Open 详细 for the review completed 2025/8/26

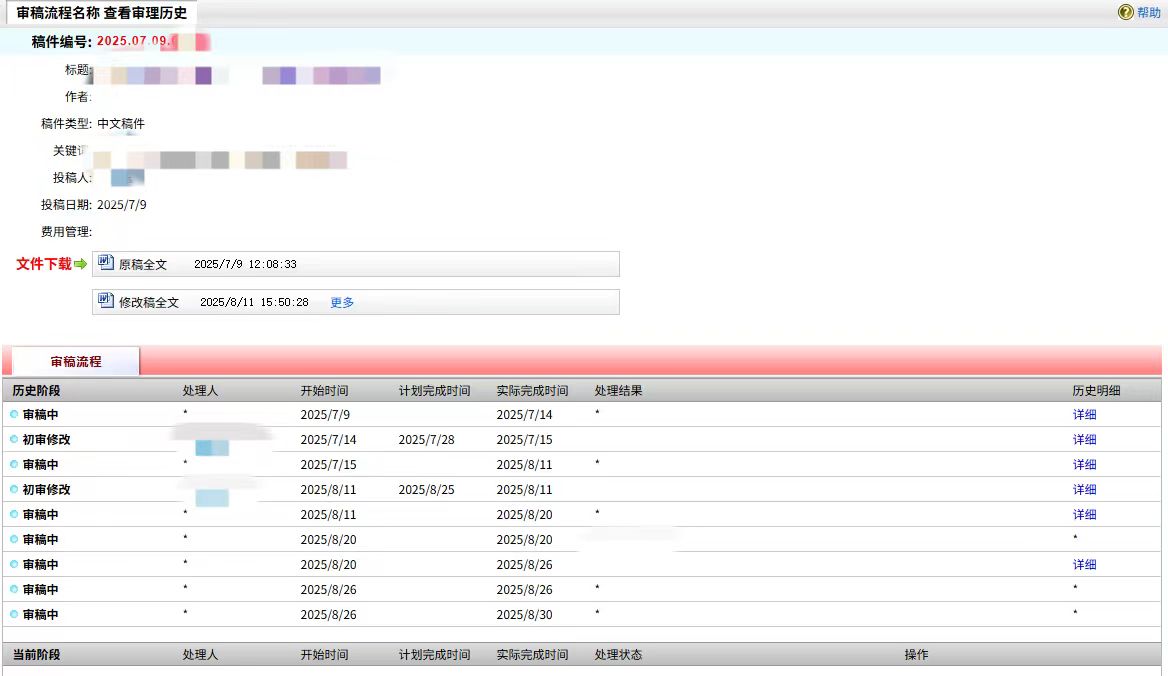click(x=1084, y=564)
